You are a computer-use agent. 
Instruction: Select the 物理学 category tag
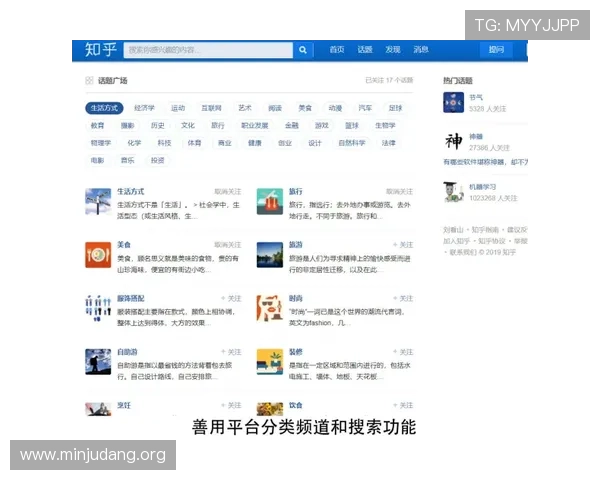101,143
